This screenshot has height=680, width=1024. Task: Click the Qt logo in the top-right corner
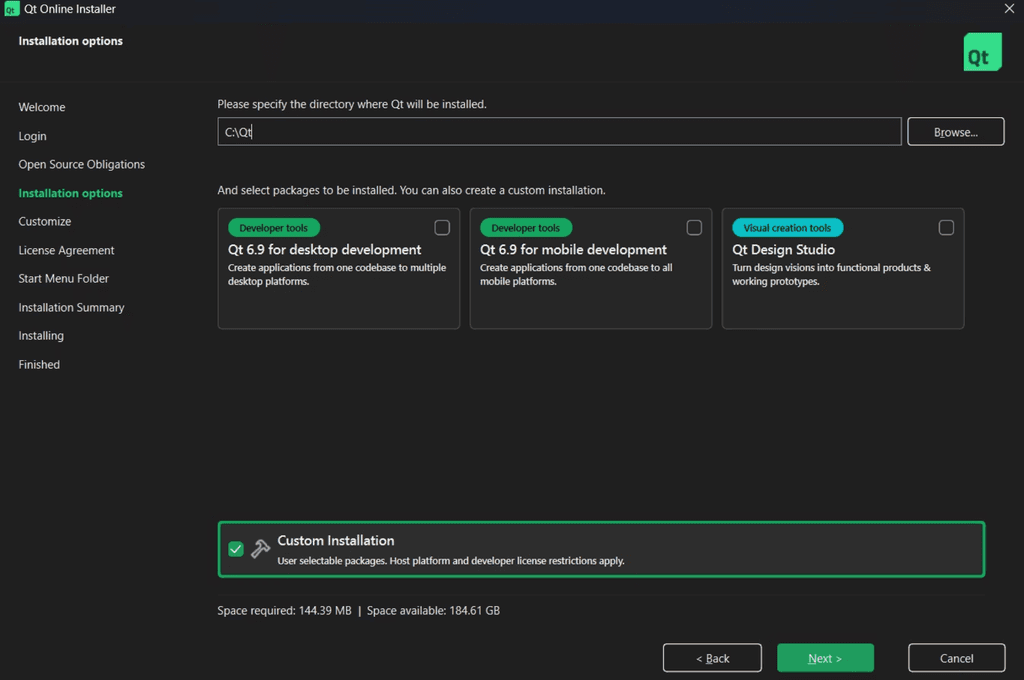pos(982,51)
